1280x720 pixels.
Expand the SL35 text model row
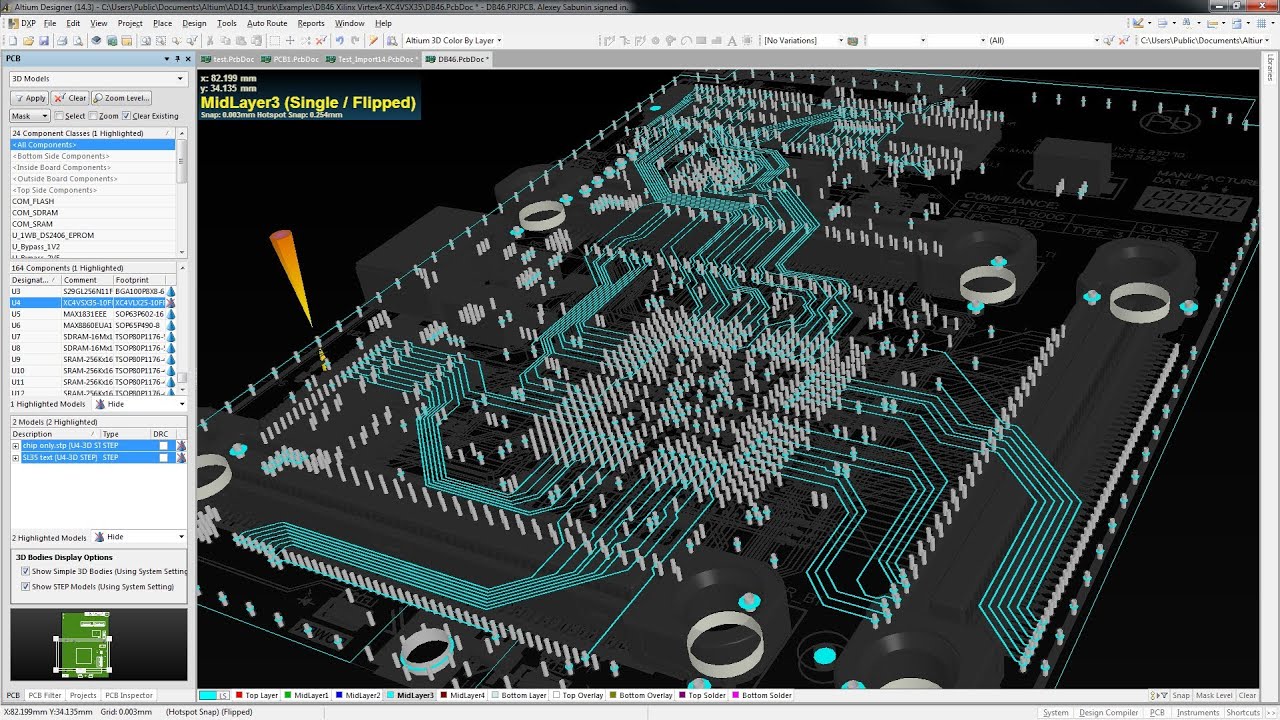[x=15, y=457]
